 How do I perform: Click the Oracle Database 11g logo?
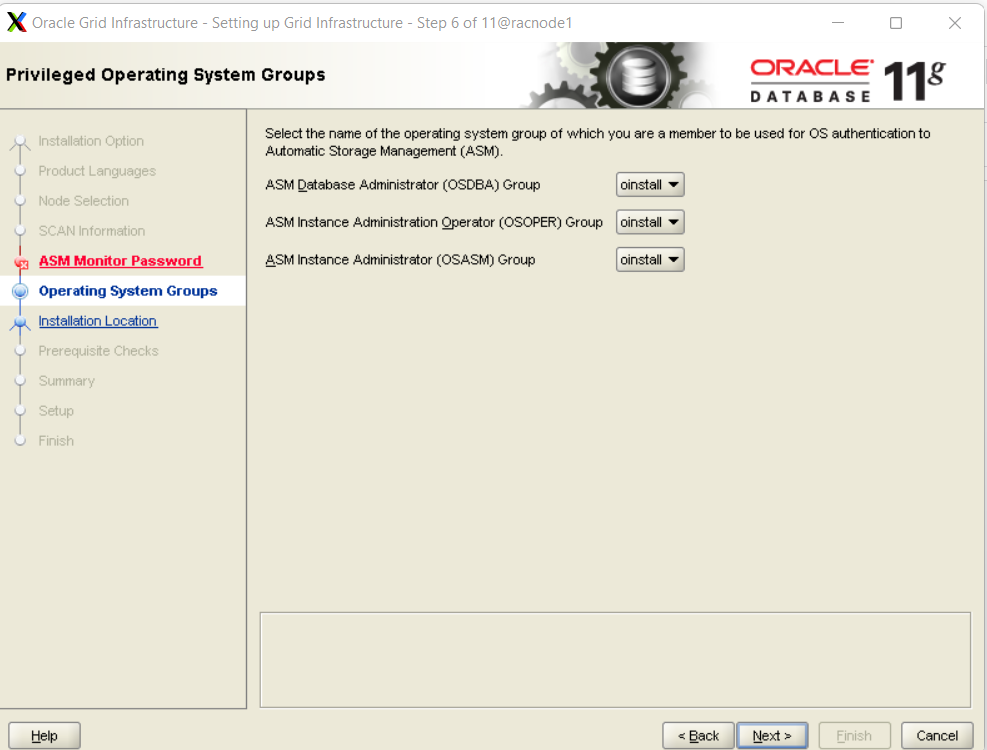click(x=847, y=80)
